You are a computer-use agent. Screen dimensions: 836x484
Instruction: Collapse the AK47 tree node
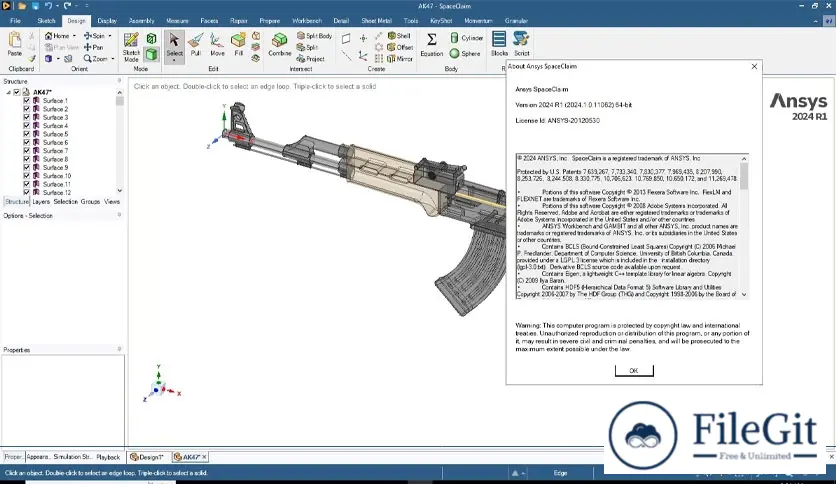9,92
